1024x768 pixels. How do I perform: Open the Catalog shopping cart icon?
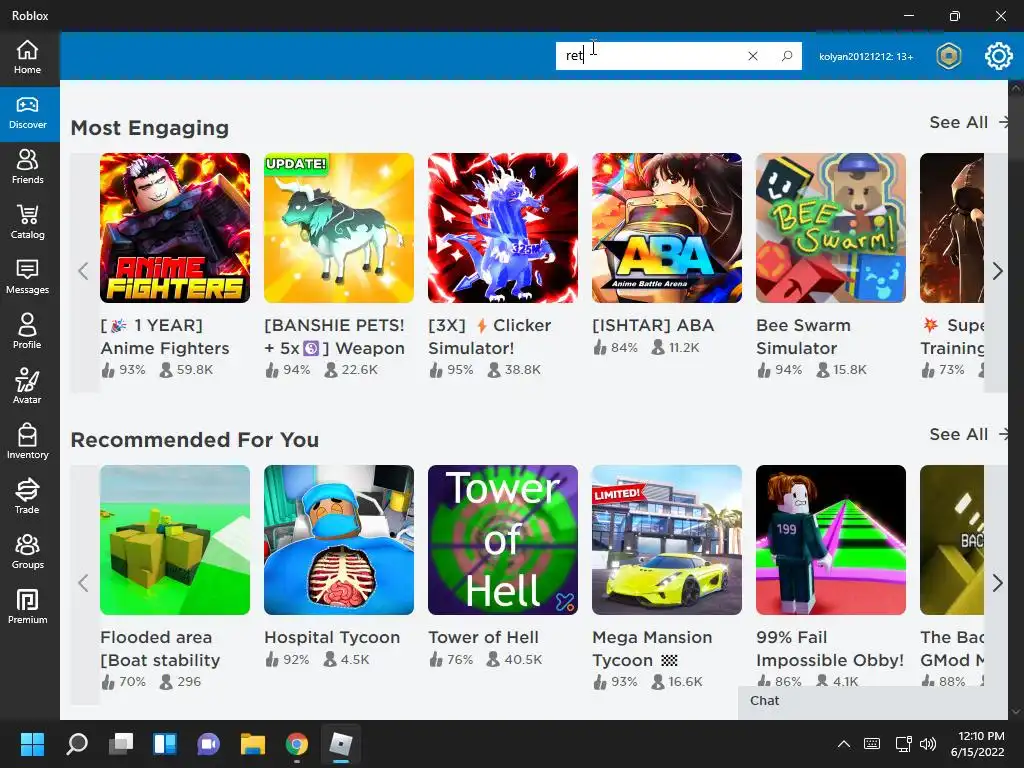(x=27, y=222)
